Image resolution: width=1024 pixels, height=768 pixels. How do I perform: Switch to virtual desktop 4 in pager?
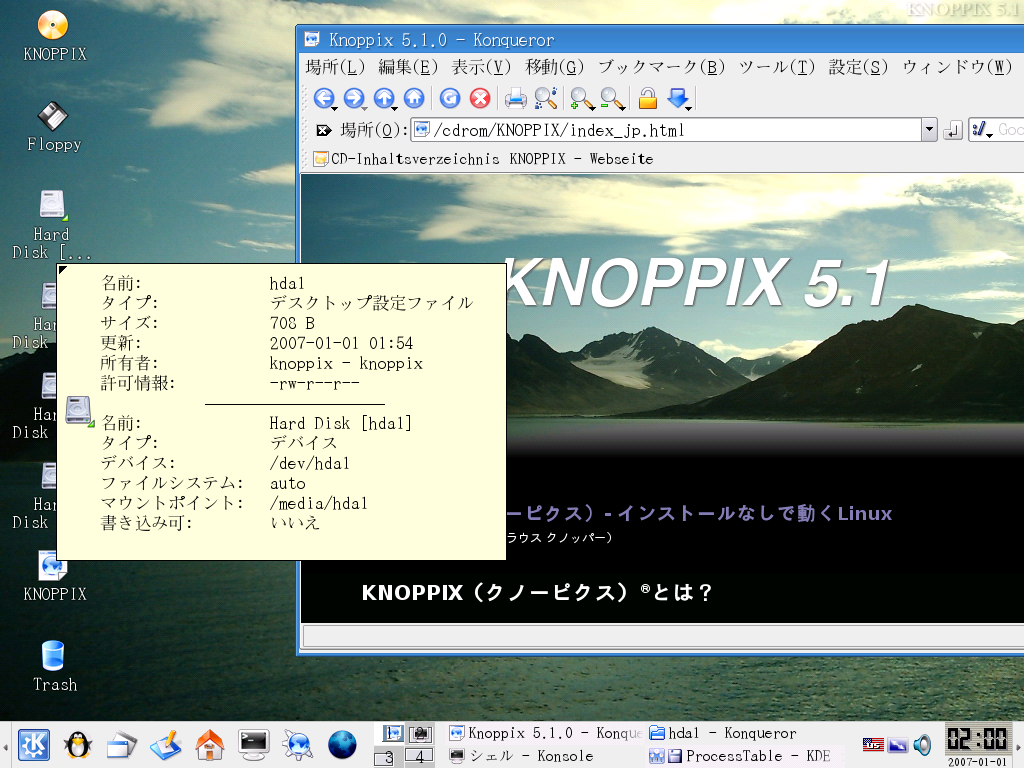pos(419,757)
